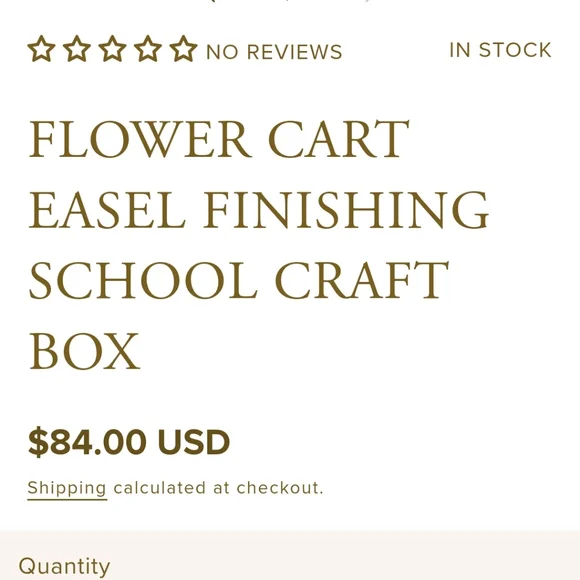
Task: Click the fourth rating star
Action: click(148, 49)
